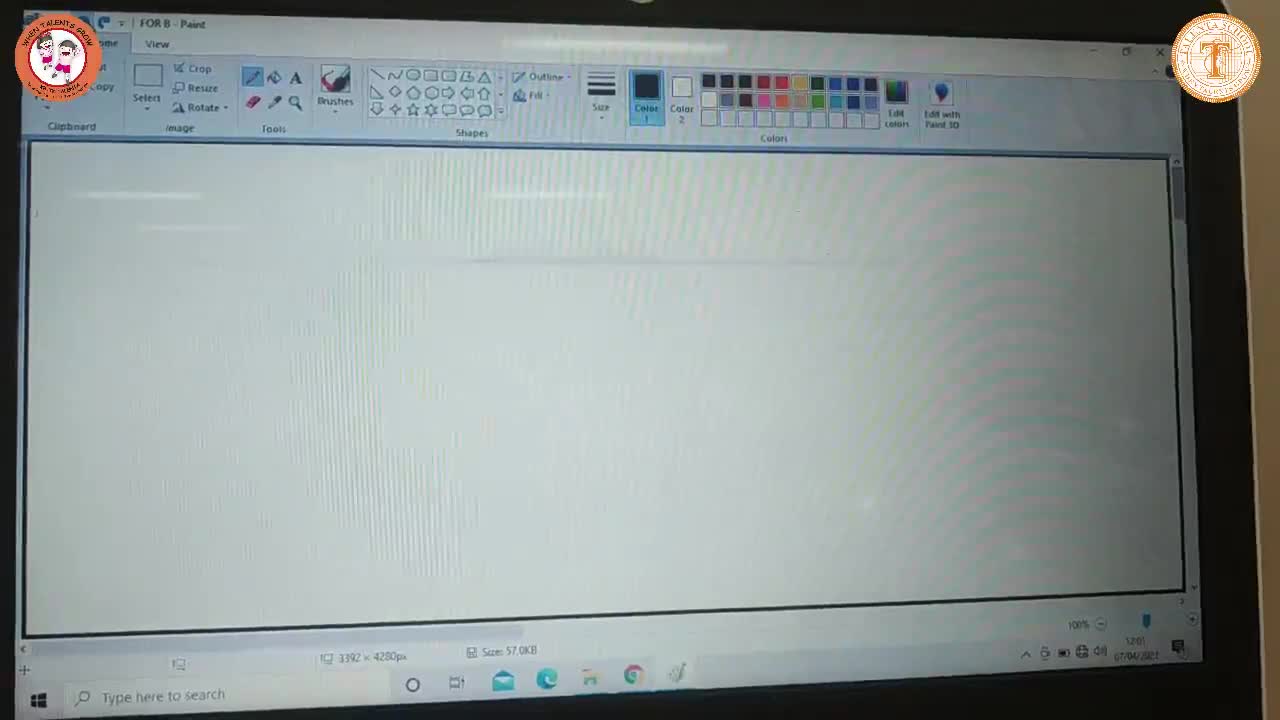
Task: Choose the Rectangle shape
Action: [x=431, y=76]
